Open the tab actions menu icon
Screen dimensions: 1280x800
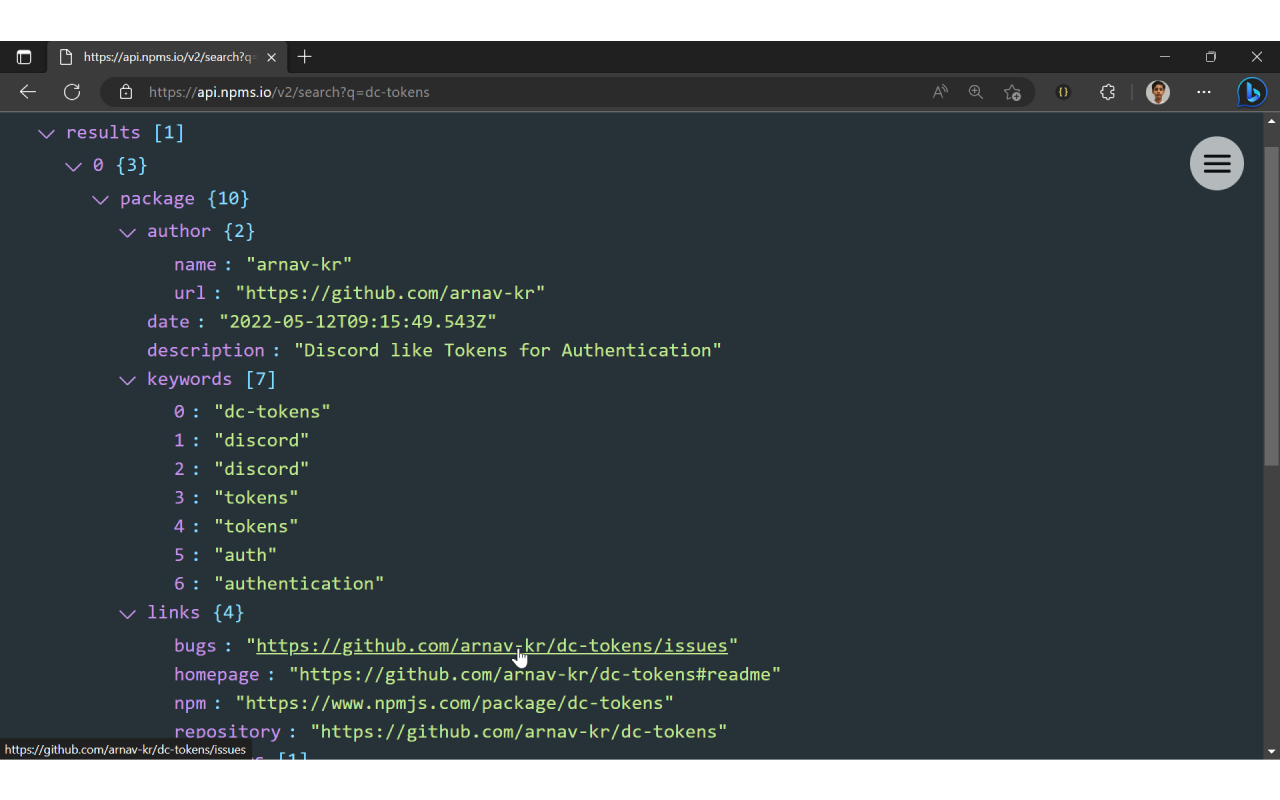tap(24, 57)
